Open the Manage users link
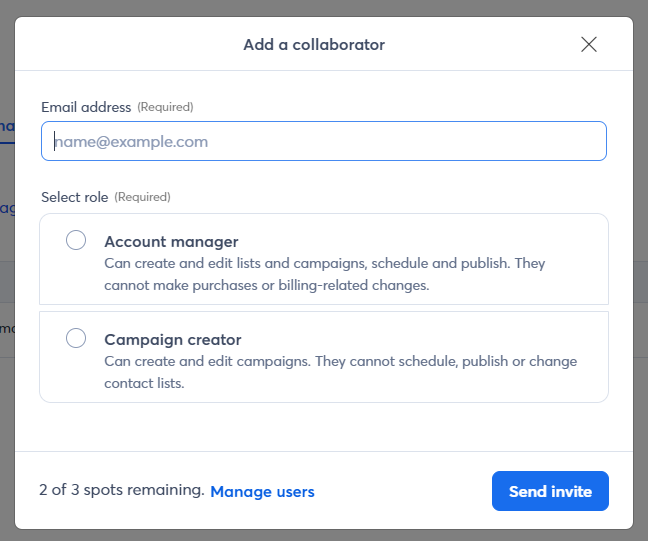Screen dimensions: 648x541 point(262,492)
